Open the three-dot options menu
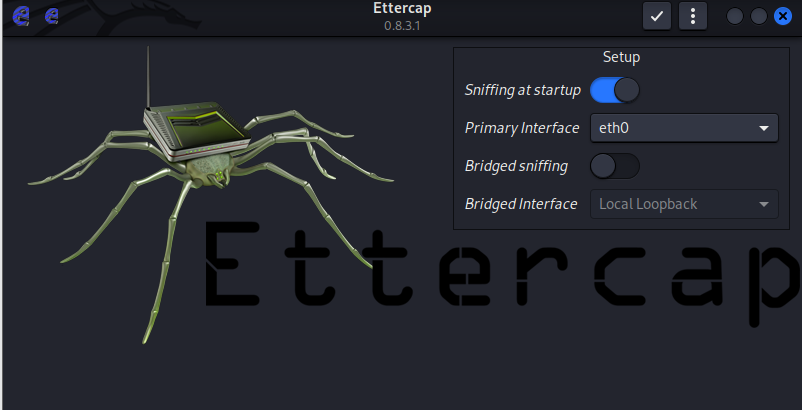The width and height of the screenshot is (802, 410). click(x=693, y=16)
